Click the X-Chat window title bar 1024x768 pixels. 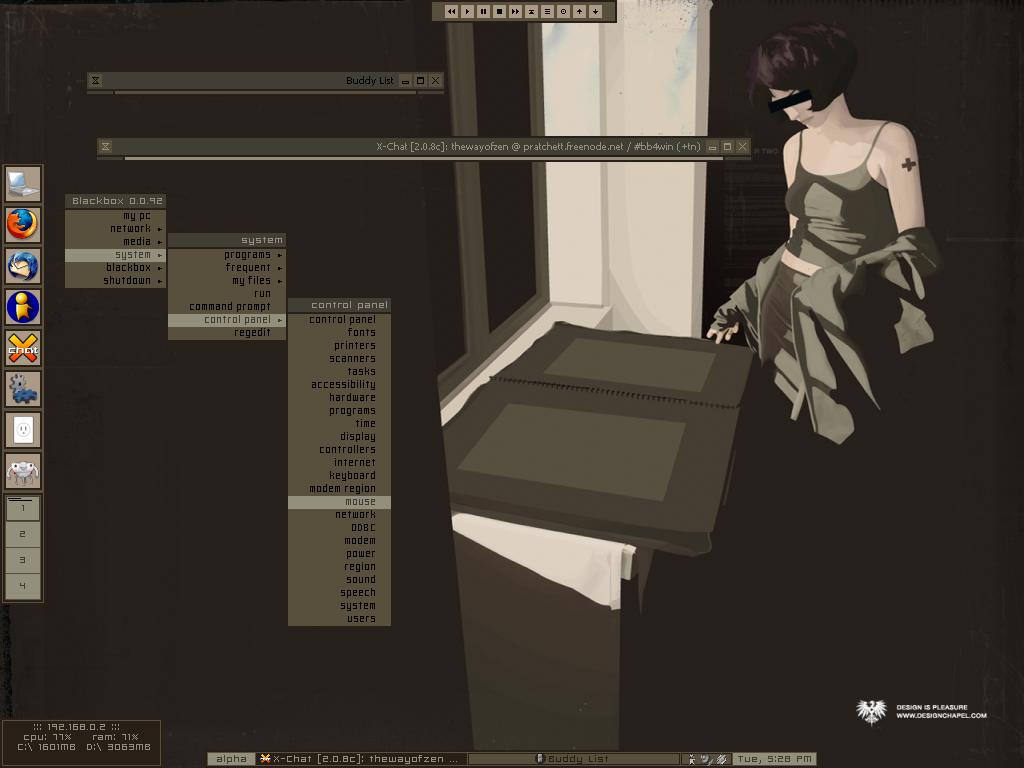pos(424,146)
